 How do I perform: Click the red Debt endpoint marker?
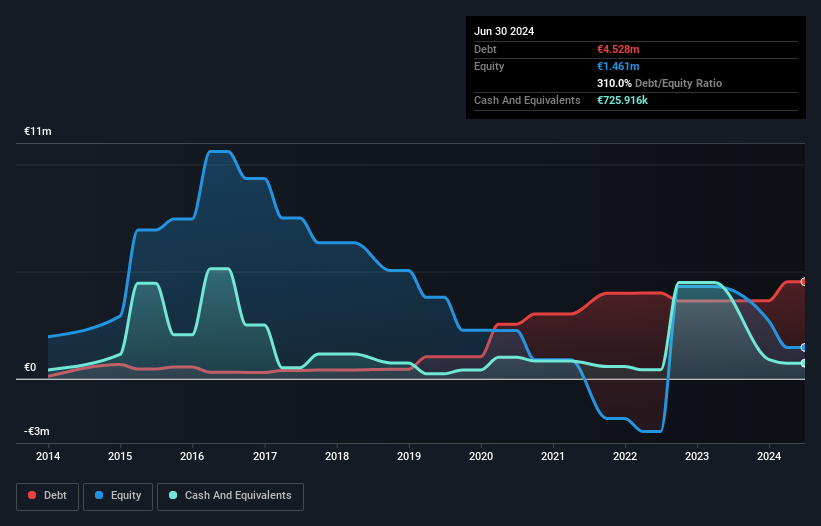coord(804,282)
